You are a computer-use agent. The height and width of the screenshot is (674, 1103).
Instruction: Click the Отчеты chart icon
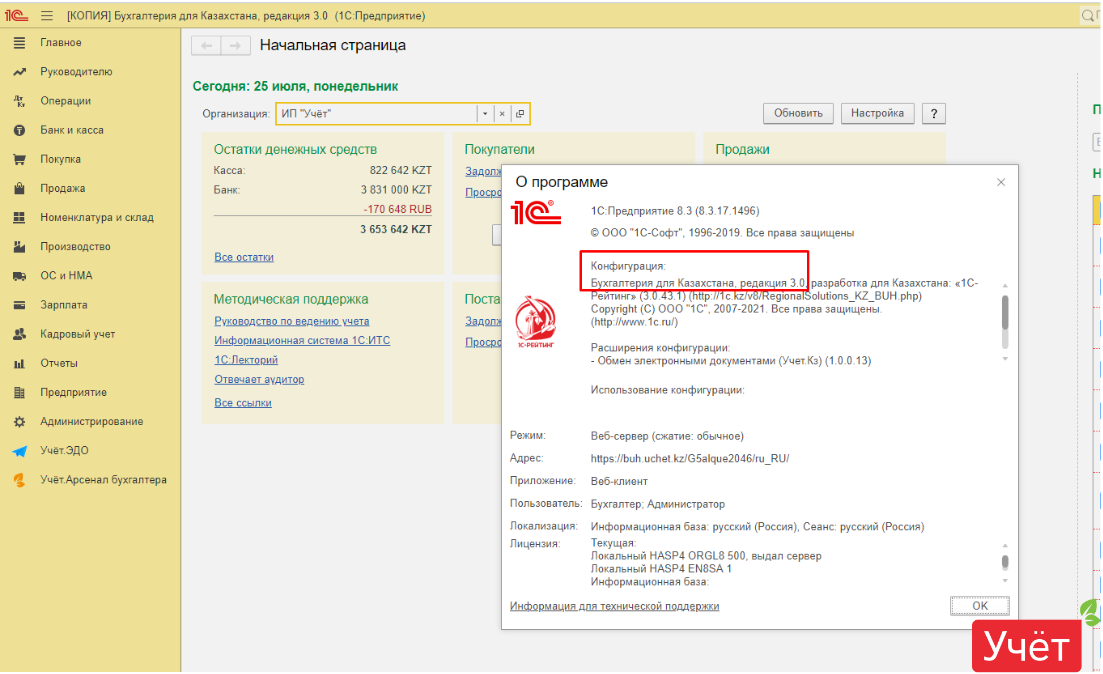click(19, 364)
